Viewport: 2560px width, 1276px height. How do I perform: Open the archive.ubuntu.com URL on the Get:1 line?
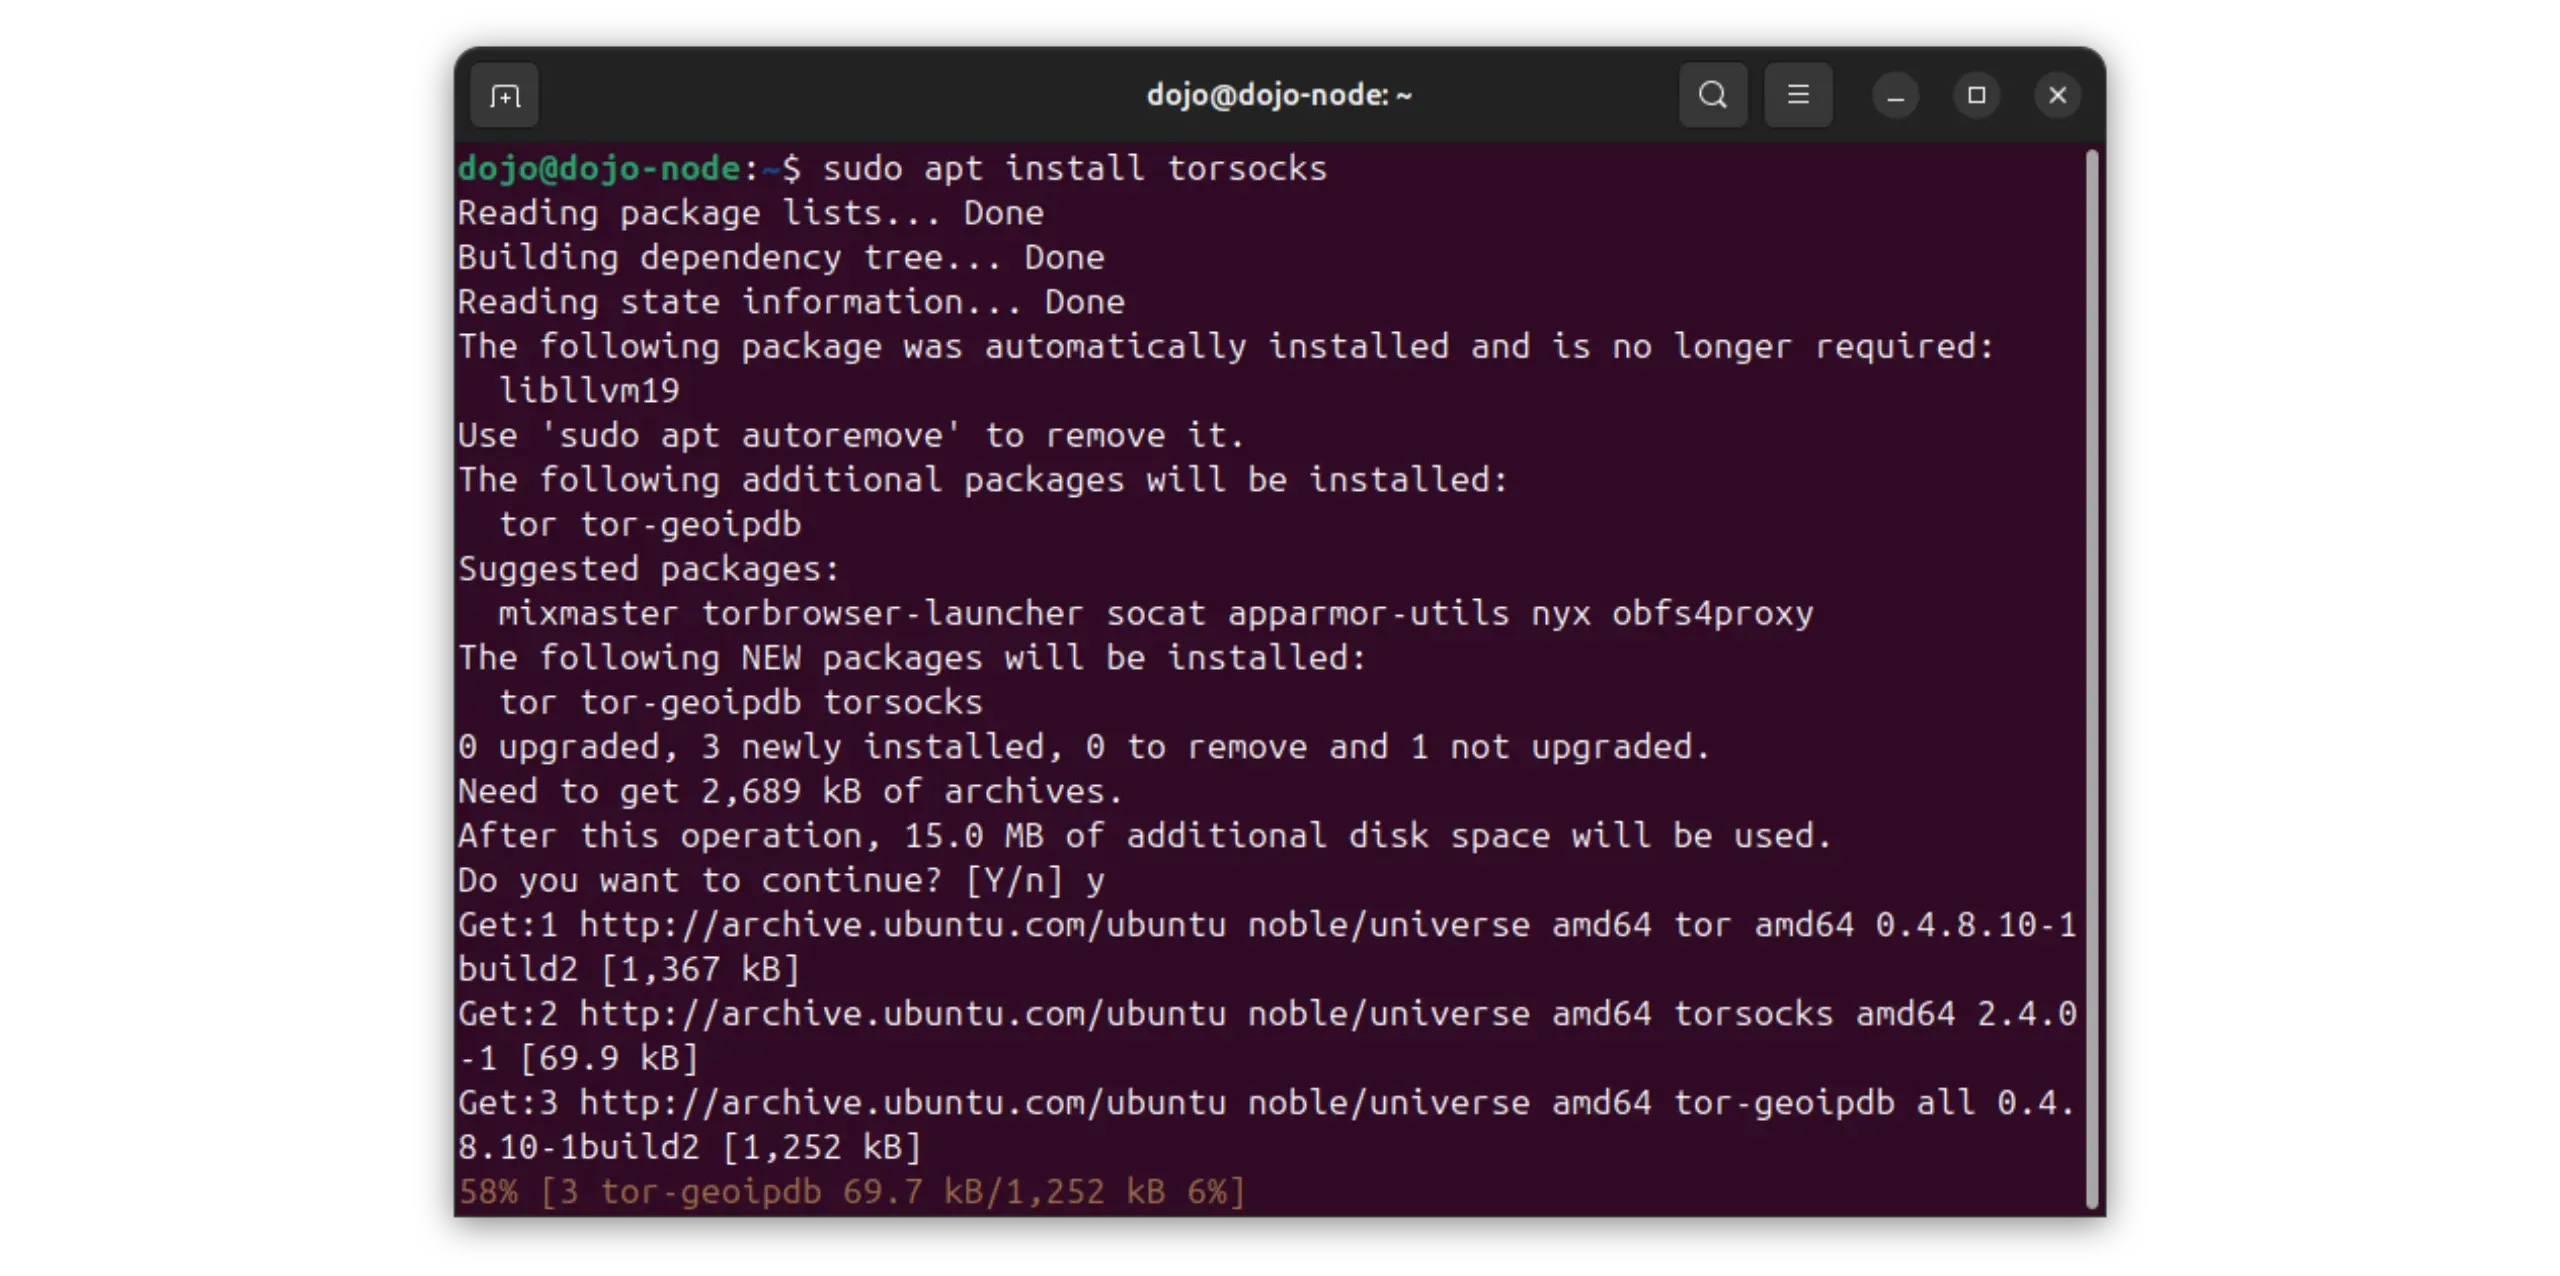pos(902,925)
